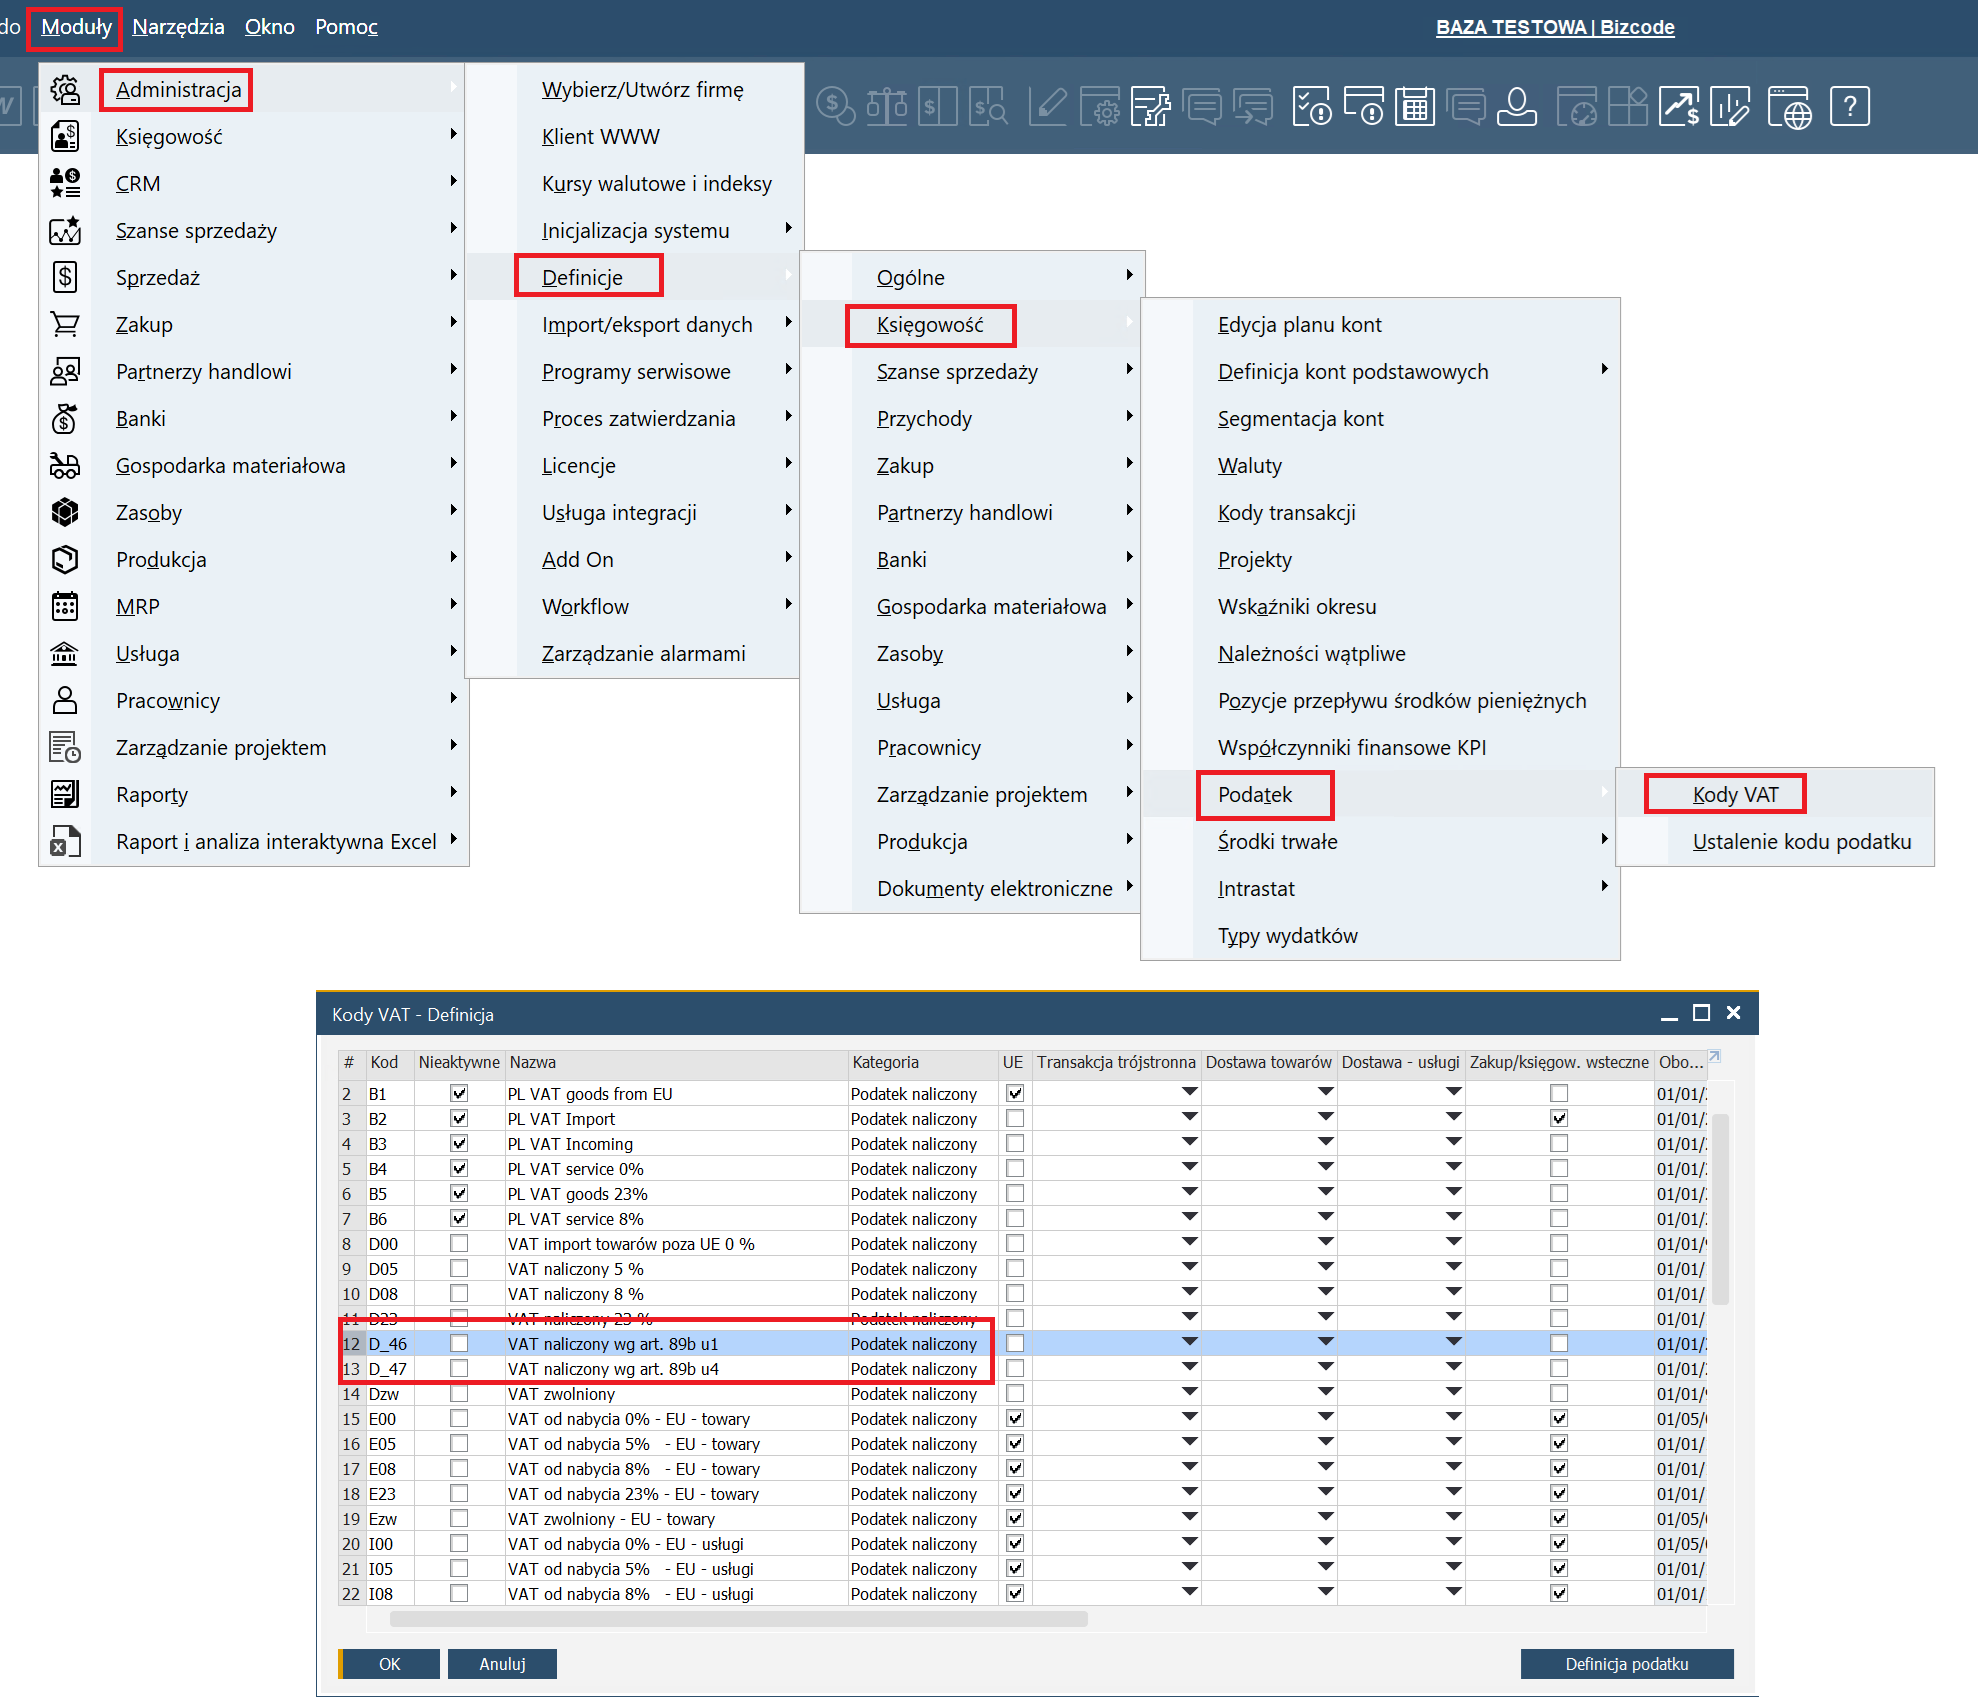The width and height of the screenshot is (1978, 1704).
Task: Click the gauge dashboard toolbar icon
Action: tap(1576, 106)
